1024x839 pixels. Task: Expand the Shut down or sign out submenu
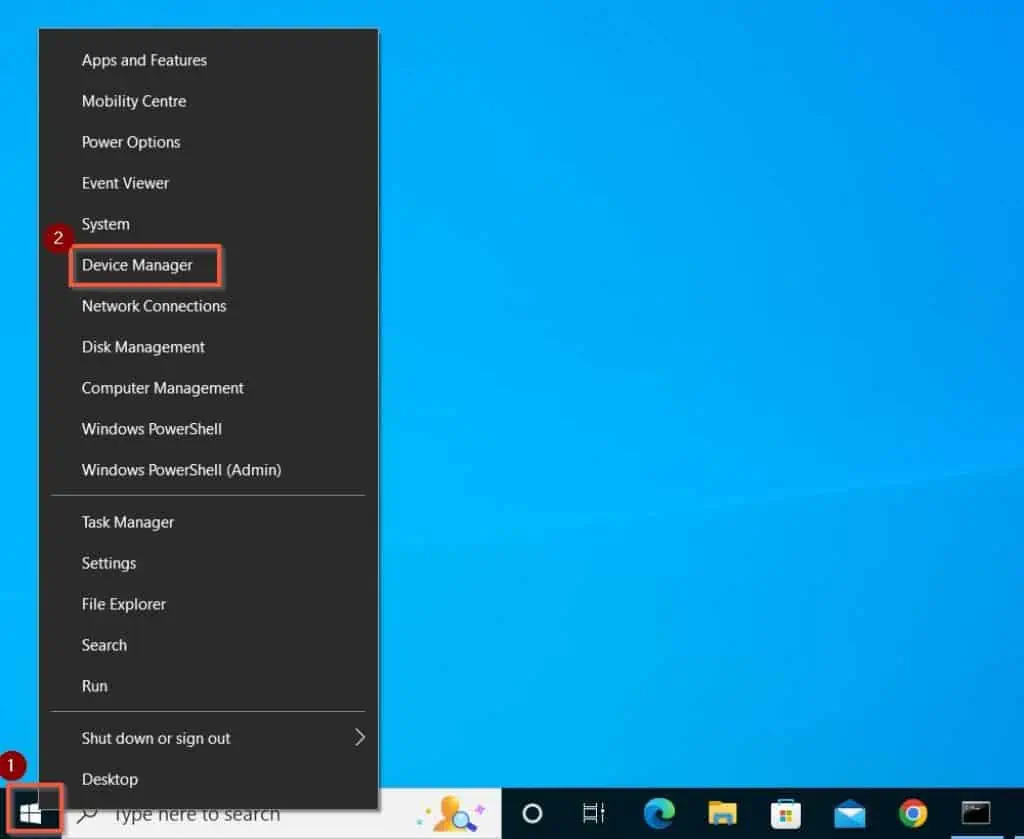pos(155,738)
